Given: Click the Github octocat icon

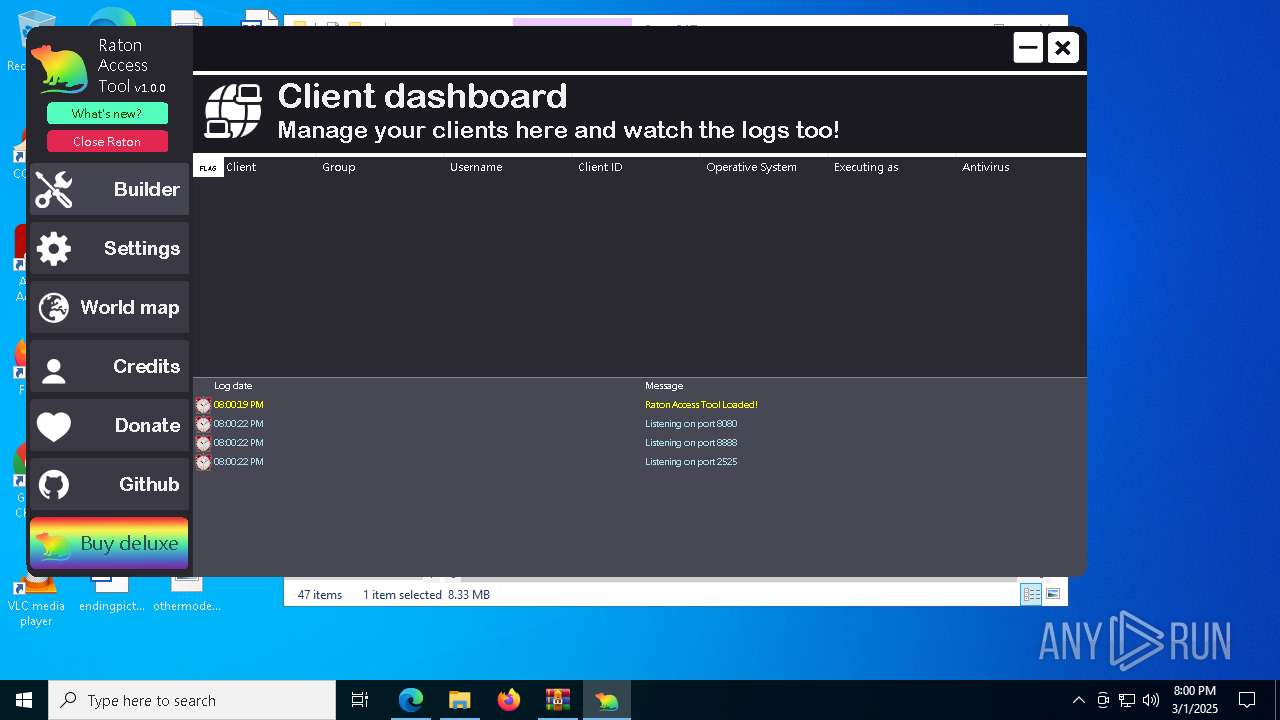Looking at the screenshot, I should tap(54, 485).
